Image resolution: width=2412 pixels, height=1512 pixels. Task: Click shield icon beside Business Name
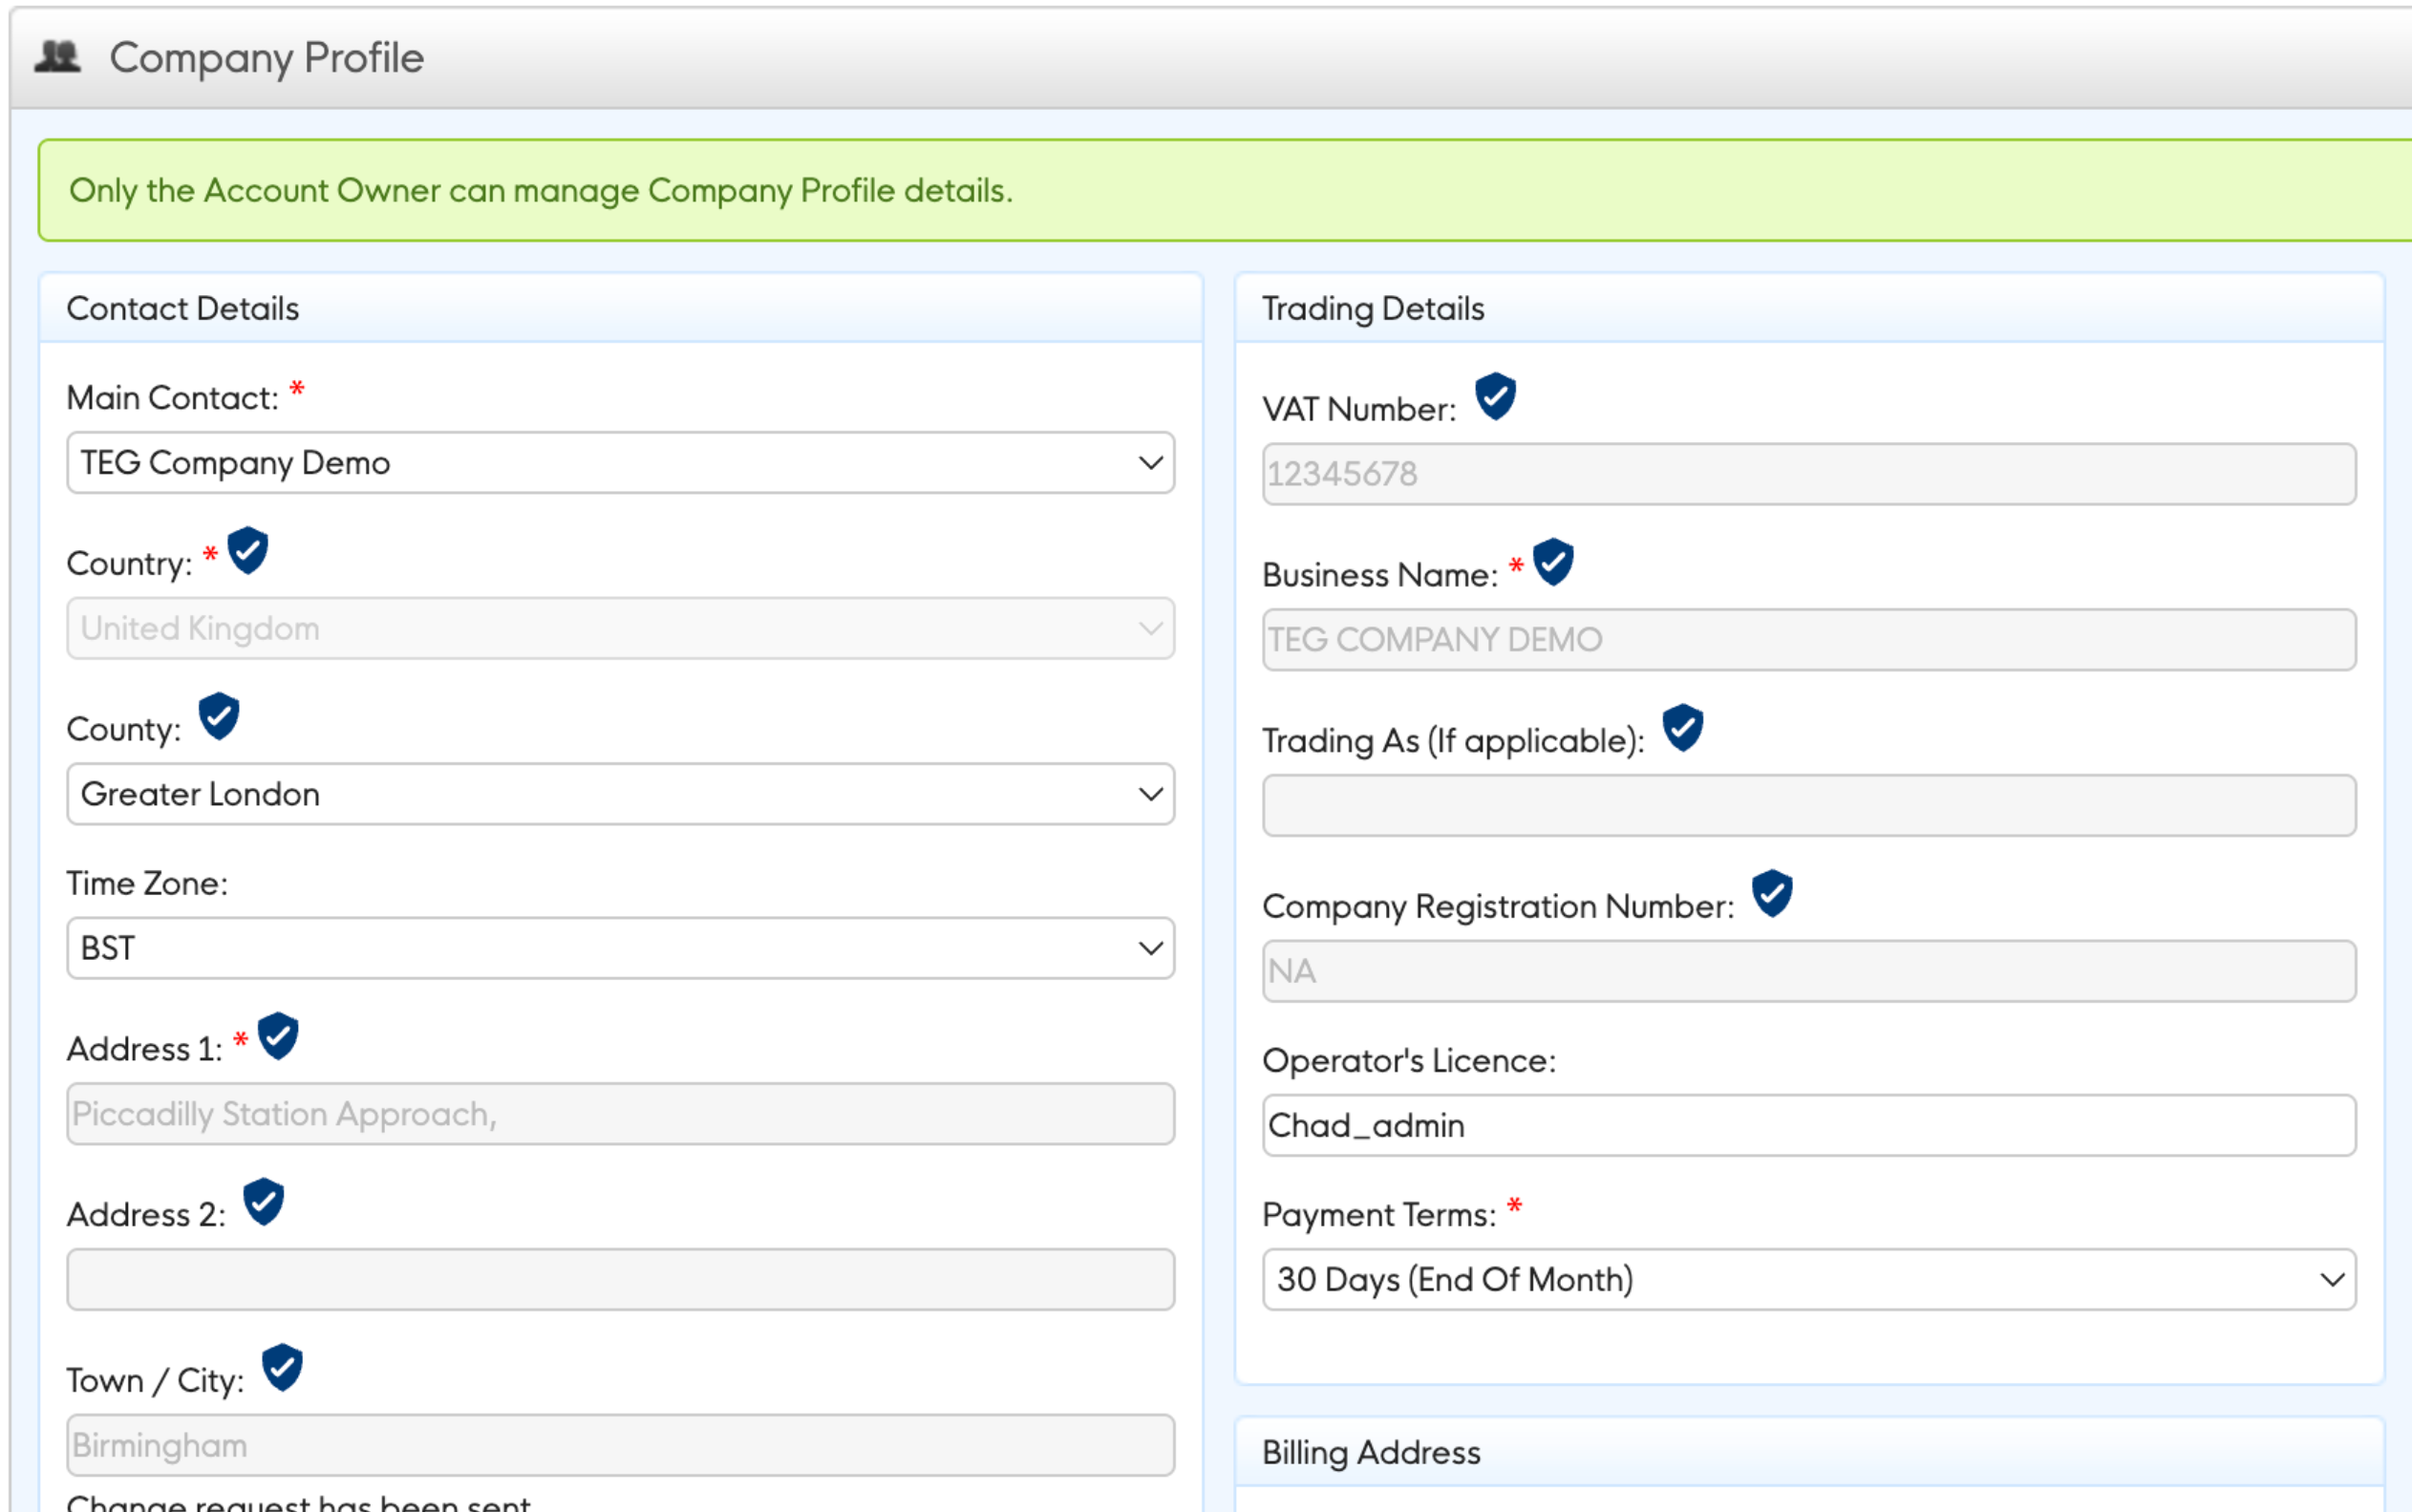click(1553, 562)
